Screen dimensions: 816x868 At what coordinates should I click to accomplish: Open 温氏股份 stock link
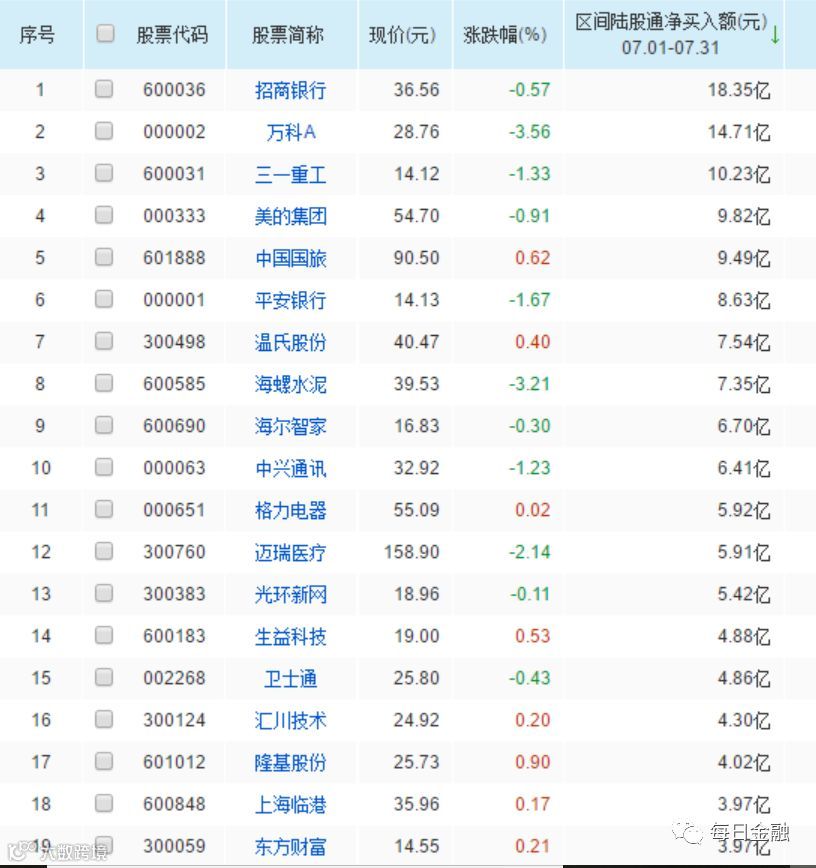coord(291,342)
